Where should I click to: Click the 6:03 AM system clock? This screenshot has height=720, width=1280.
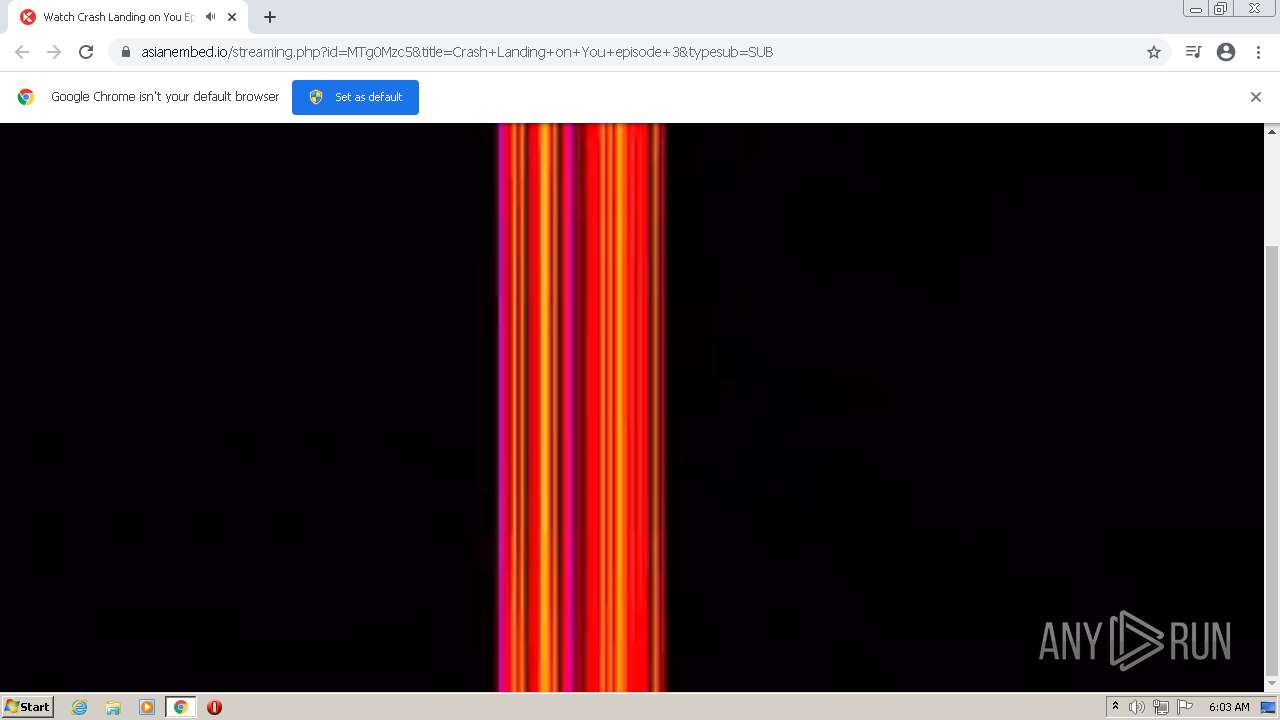1229,707
